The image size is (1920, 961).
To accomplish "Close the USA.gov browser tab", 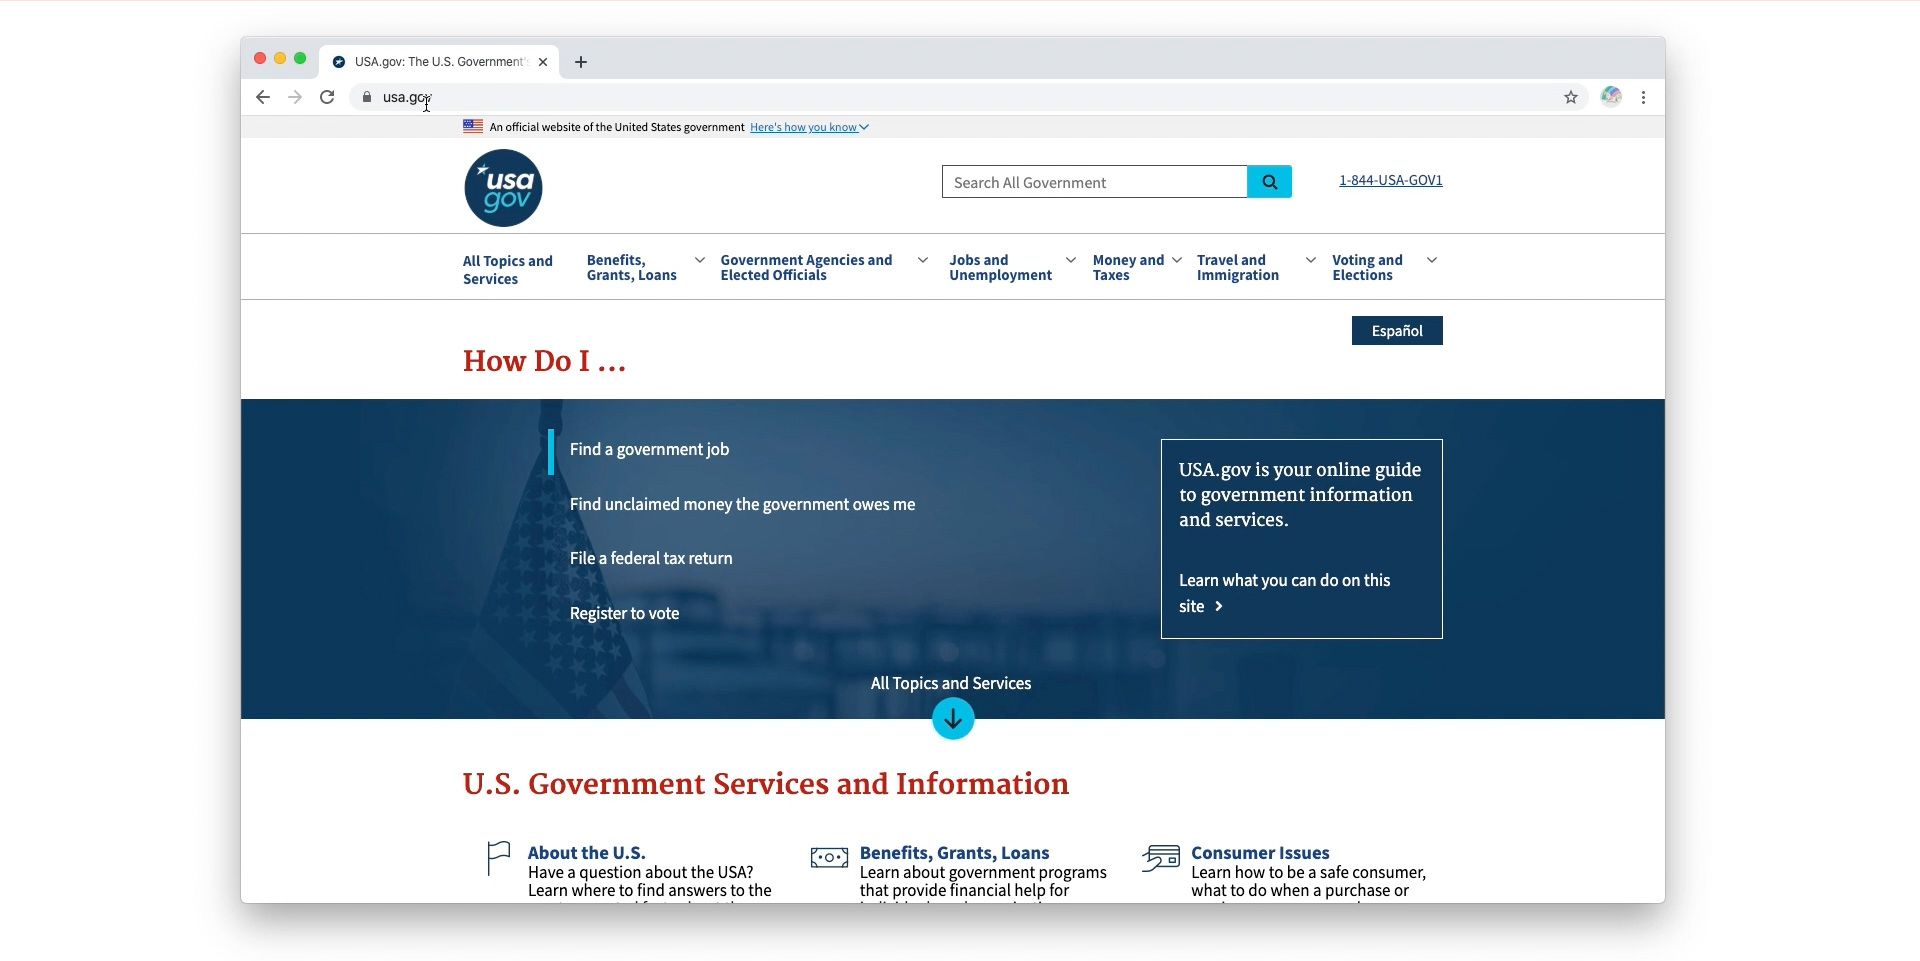I will click(543, 62).
